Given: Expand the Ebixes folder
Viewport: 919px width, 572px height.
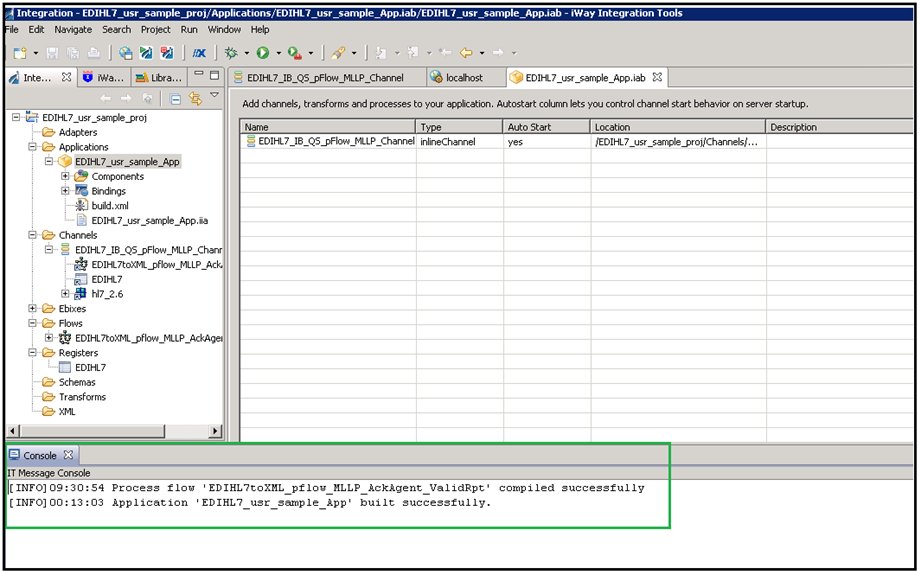Looking at the screenshot, I should pos(33,309).
